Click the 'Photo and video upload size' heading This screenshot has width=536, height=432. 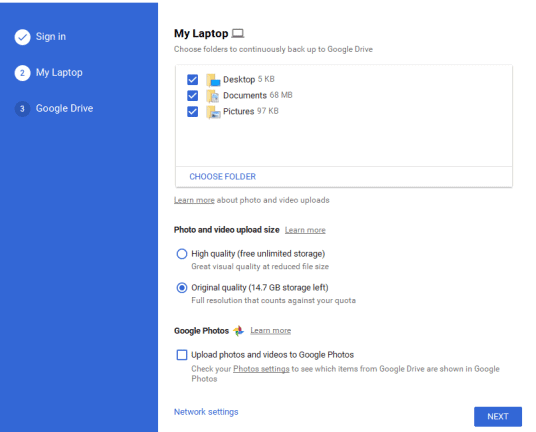click(x=227, y=230)
